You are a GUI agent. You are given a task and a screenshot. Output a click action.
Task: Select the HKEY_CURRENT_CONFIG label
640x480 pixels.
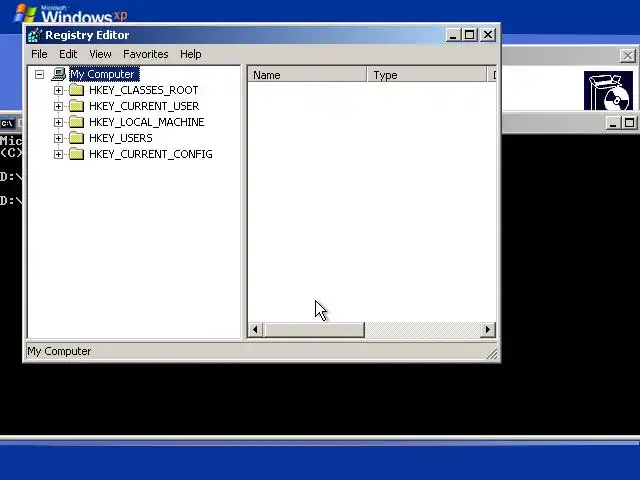151,154
